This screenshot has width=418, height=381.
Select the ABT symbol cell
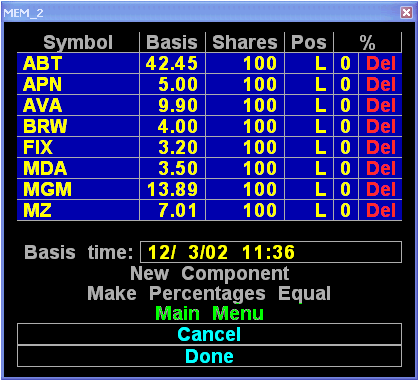pos(78,63)
